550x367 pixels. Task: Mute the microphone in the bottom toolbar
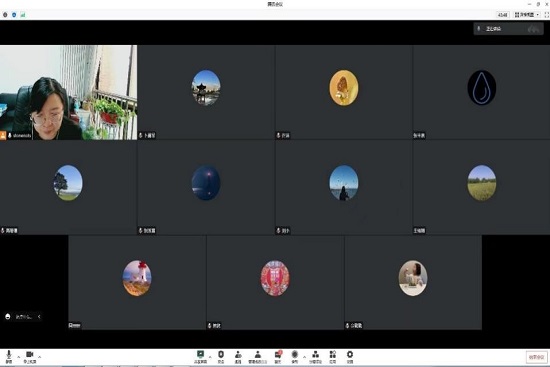coord(9,356)
